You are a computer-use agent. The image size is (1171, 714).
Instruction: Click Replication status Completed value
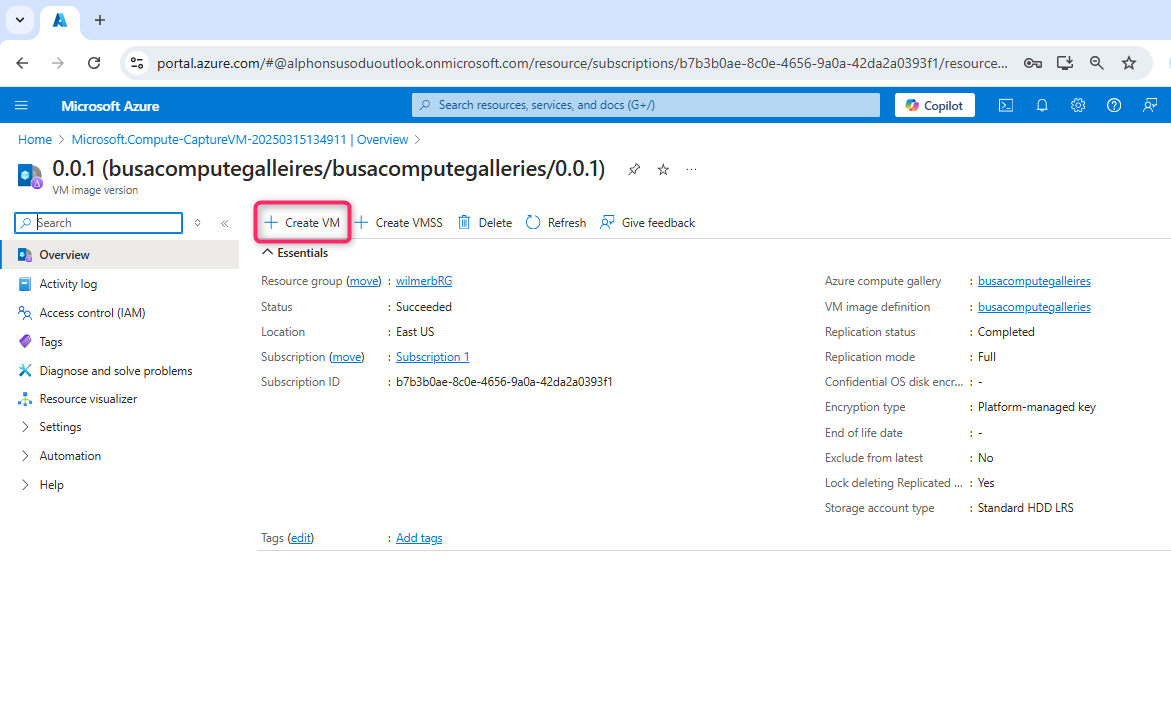point(1006,332)
